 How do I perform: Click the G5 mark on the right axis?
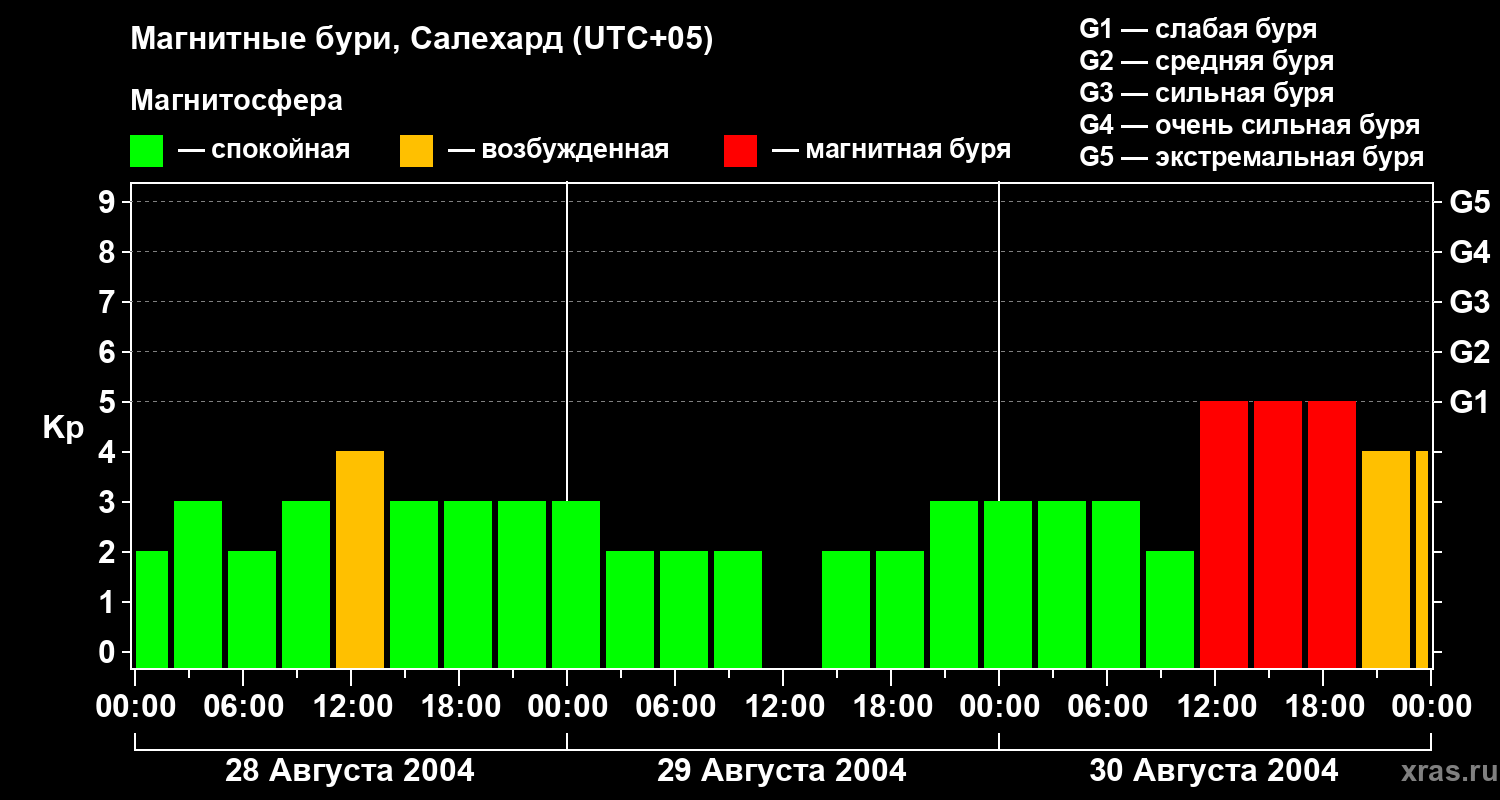coord(1469,202)
